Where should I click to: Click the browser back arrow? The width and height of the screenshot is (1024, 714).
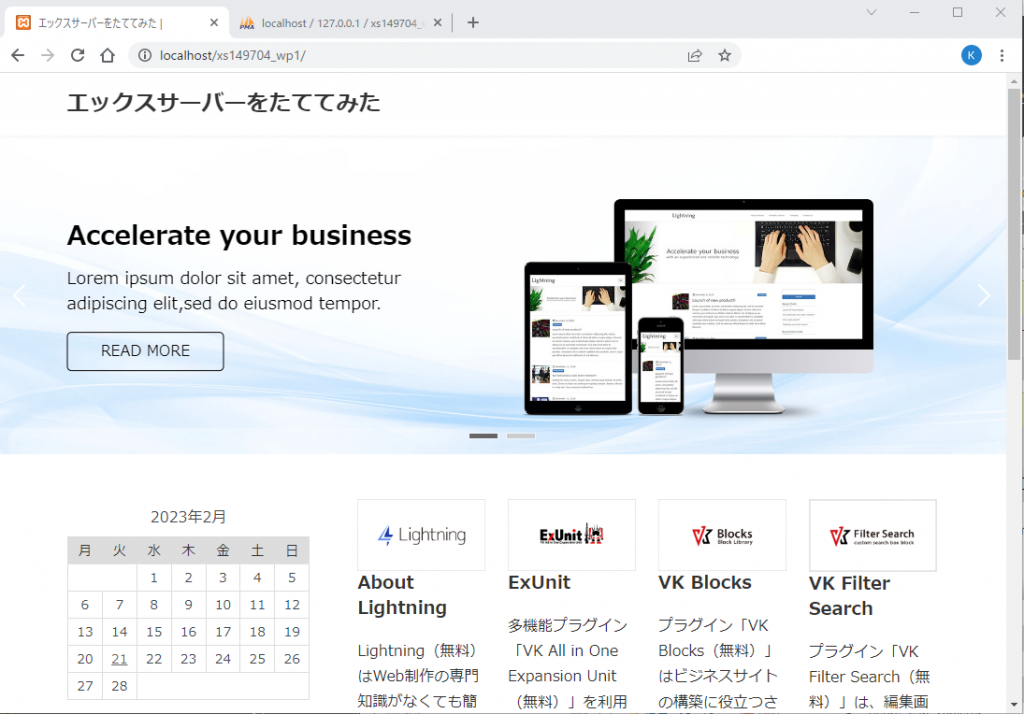(17, 56)
